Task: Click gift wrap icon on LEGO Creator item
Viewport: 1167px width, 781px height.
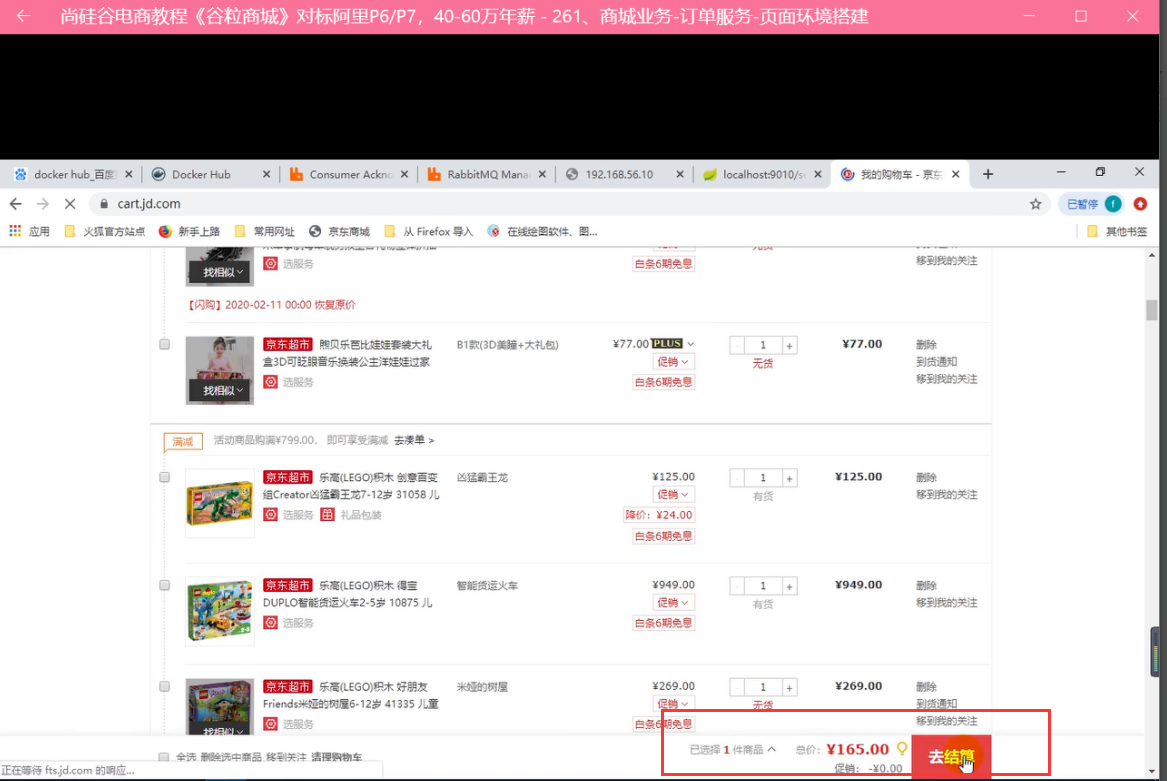Action: pos(327,514)
